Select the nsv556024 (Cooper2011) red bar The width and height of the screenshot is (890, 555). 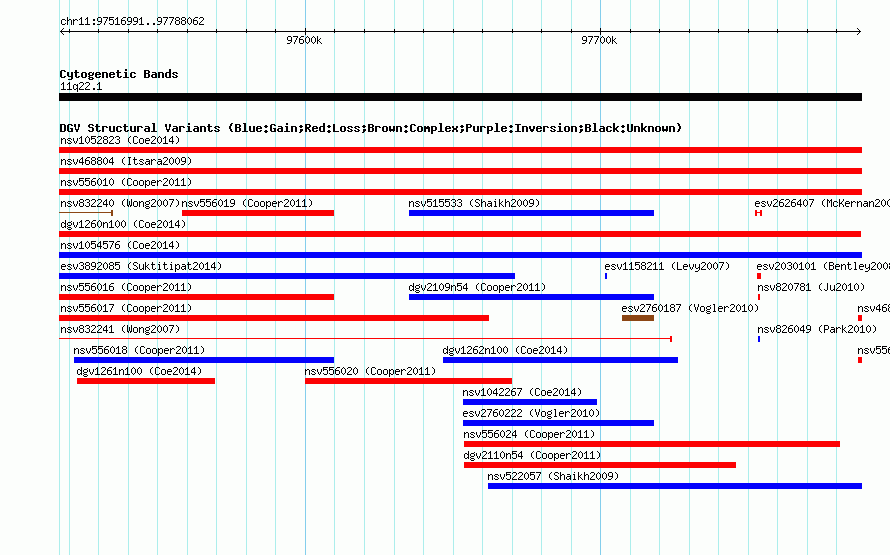click(652, 444)
